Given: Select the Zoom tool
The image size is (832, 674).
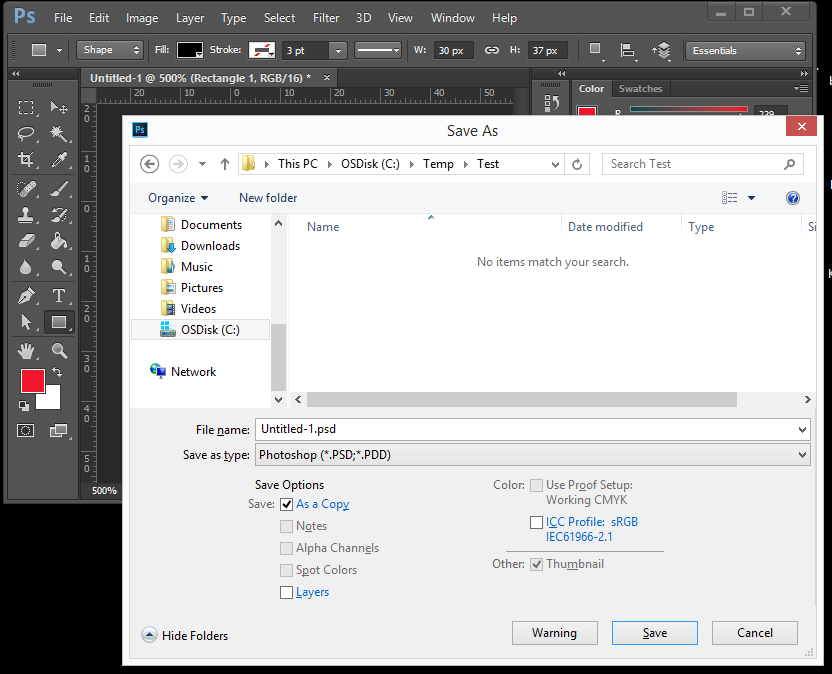Looking at the screenshot, I should (x=58, y=351).
